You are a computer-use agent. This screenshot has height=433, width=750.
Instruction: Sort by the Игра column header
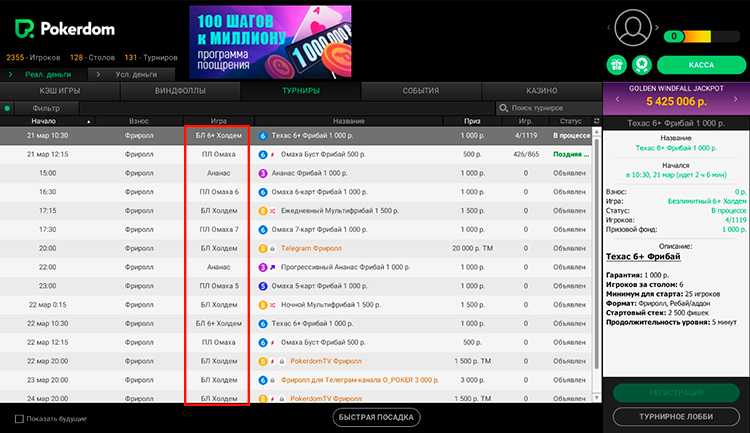[x=219, y=122]
